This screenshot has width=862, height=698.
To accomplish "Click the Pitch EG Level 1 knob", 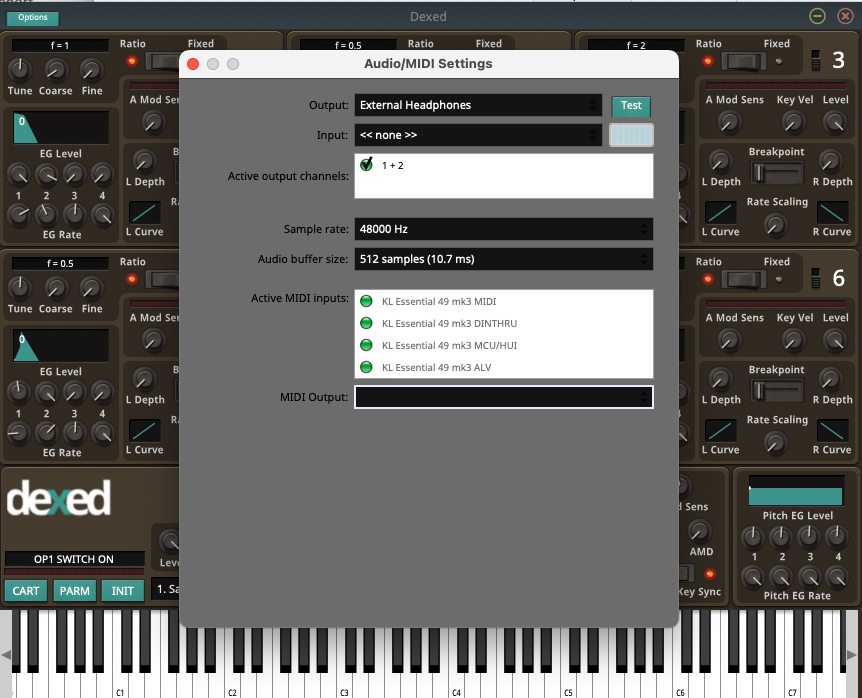I will [x=752, y=538].
